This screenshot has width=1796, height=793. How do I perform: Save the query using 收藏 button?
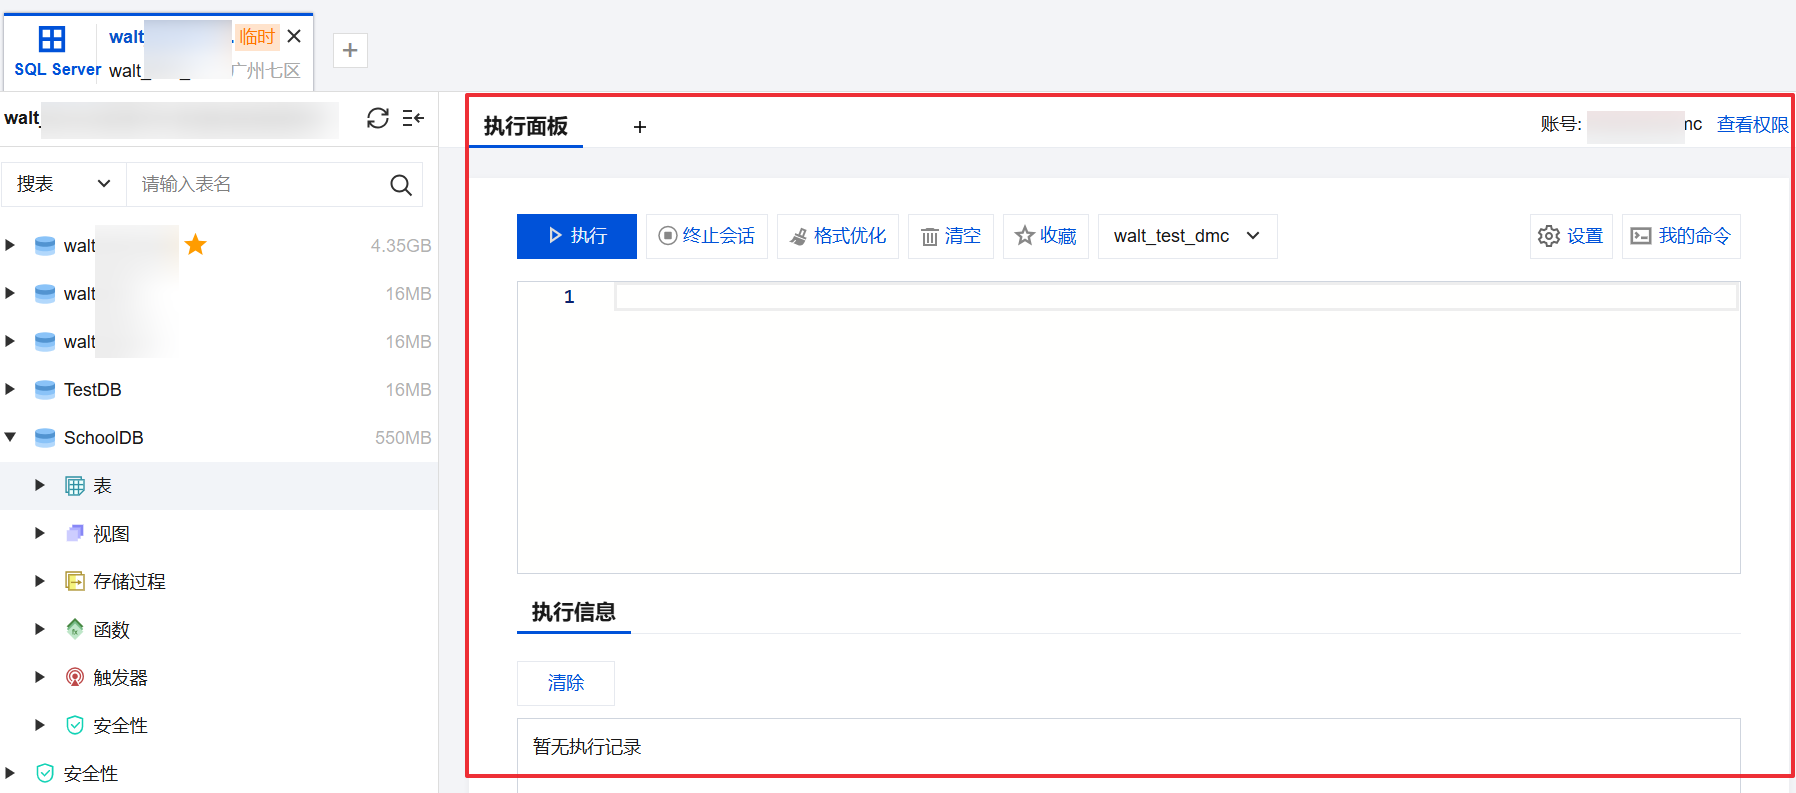tap(1046, 236)
